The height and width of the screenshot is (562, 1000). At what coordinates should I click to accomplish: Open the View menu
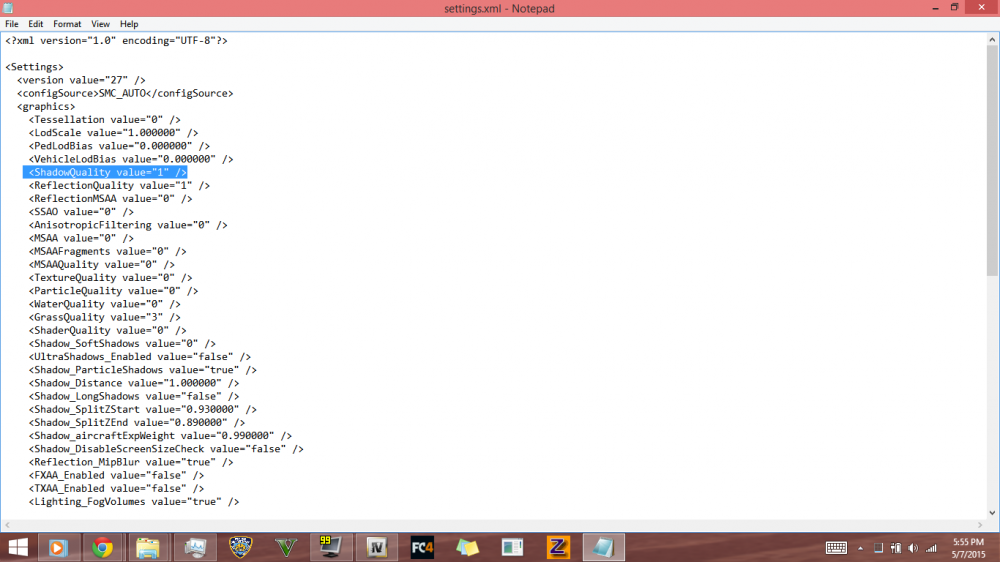click(100, 24)
